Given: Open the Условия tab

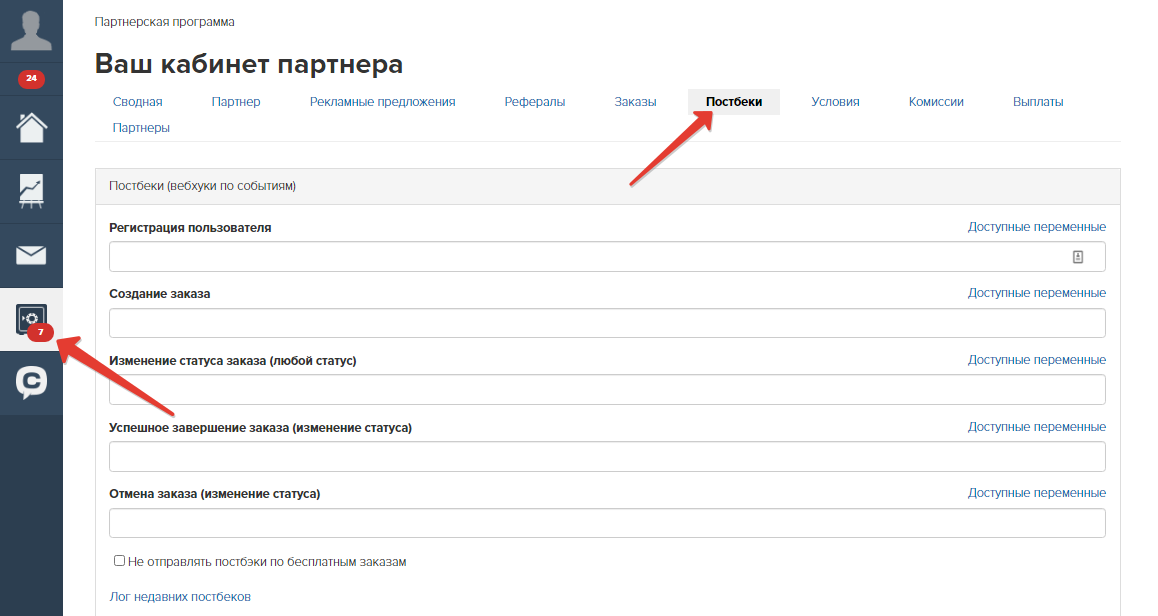Looking at the screenshot, I should pos(835,102).
